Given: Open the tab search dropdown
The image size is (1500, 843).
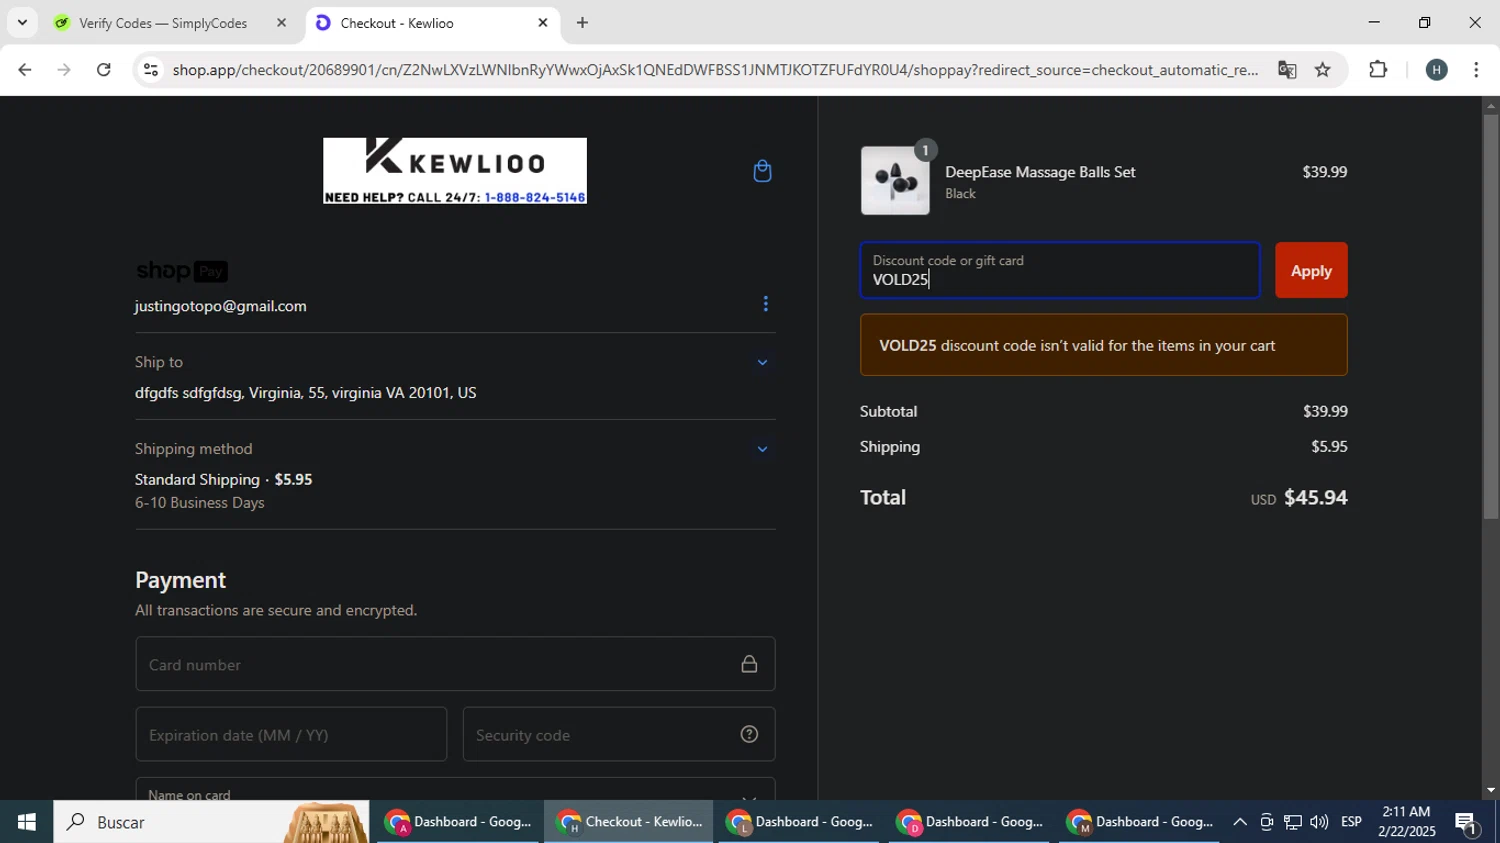Looking at the screenshot, I should pyautogui.click(x=22, y=23).
